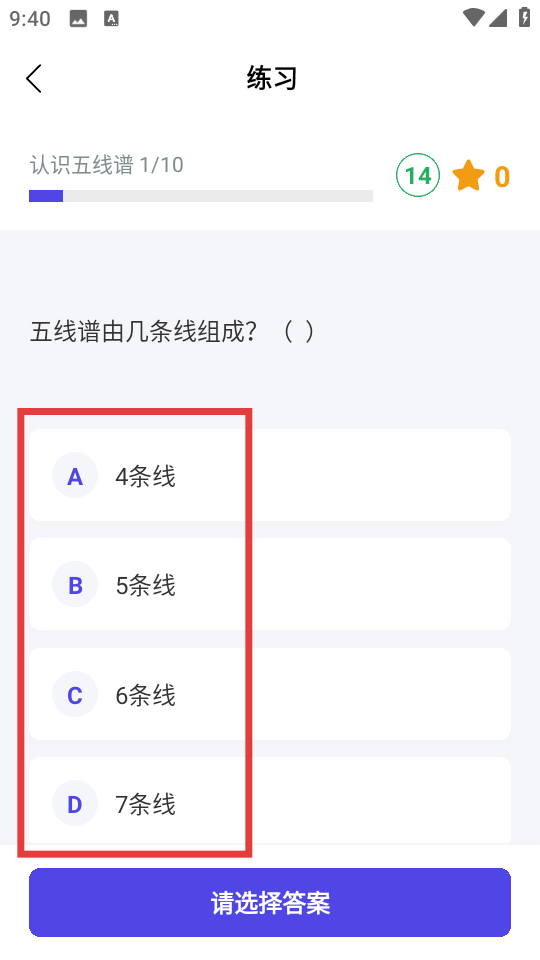Select answer option 7条线
This screenshot has width=540, height=960.
pyautogui.click(x=270, y=801)
